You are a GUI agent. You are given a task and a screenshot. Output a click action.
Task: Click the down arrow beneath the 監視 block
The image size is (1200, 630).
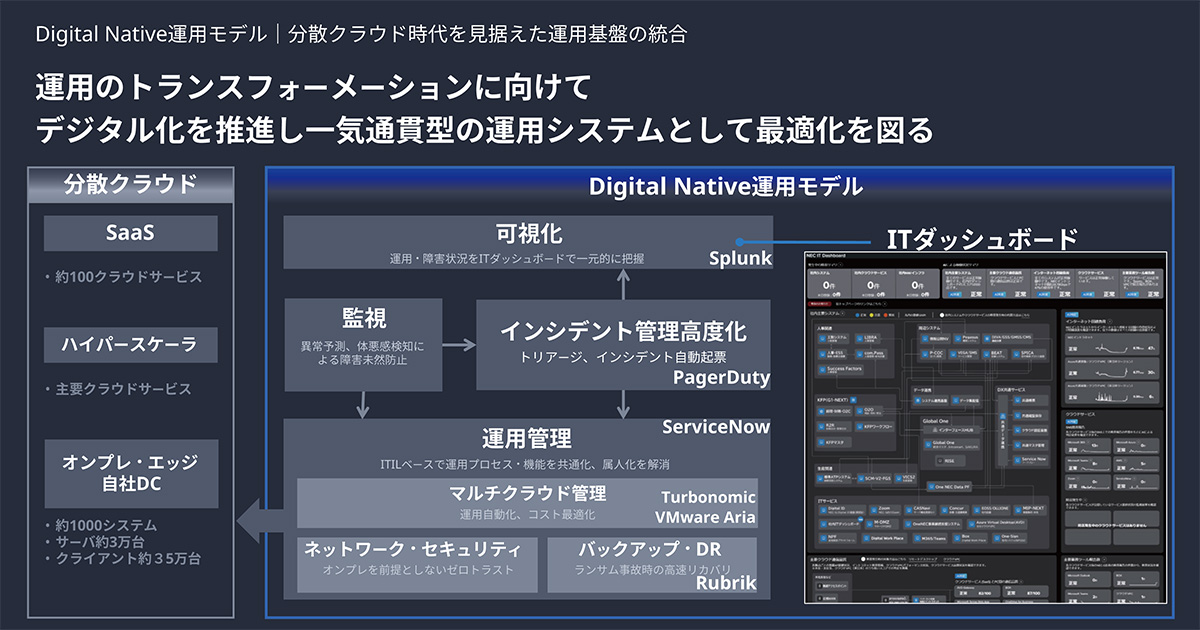364,404
